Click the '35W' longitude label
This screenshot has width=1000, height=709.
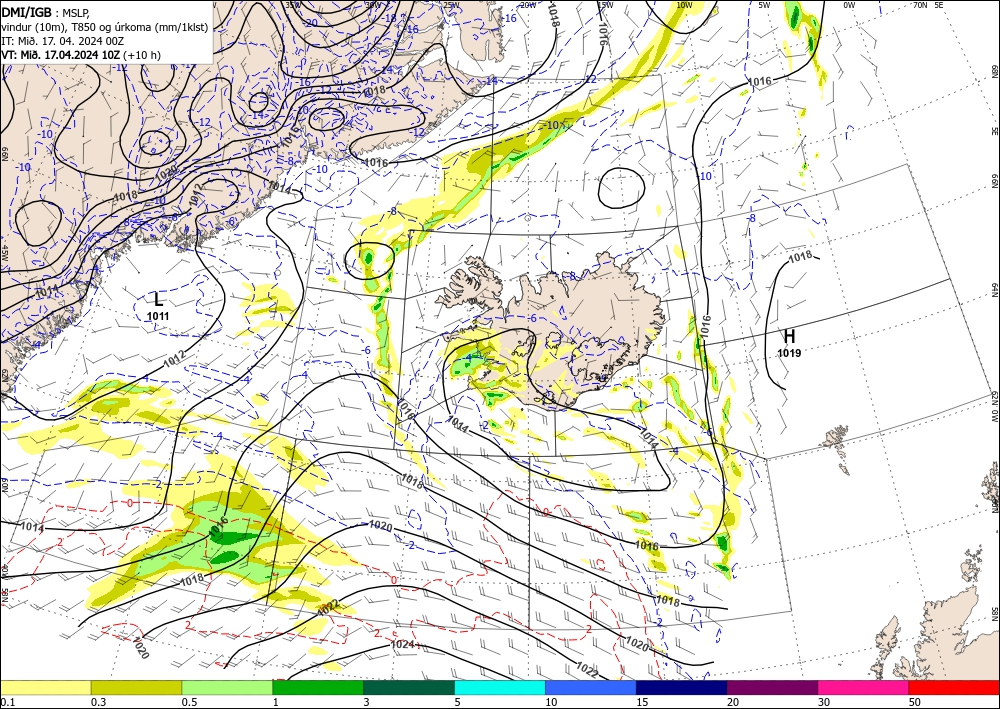tap(293, 5)
